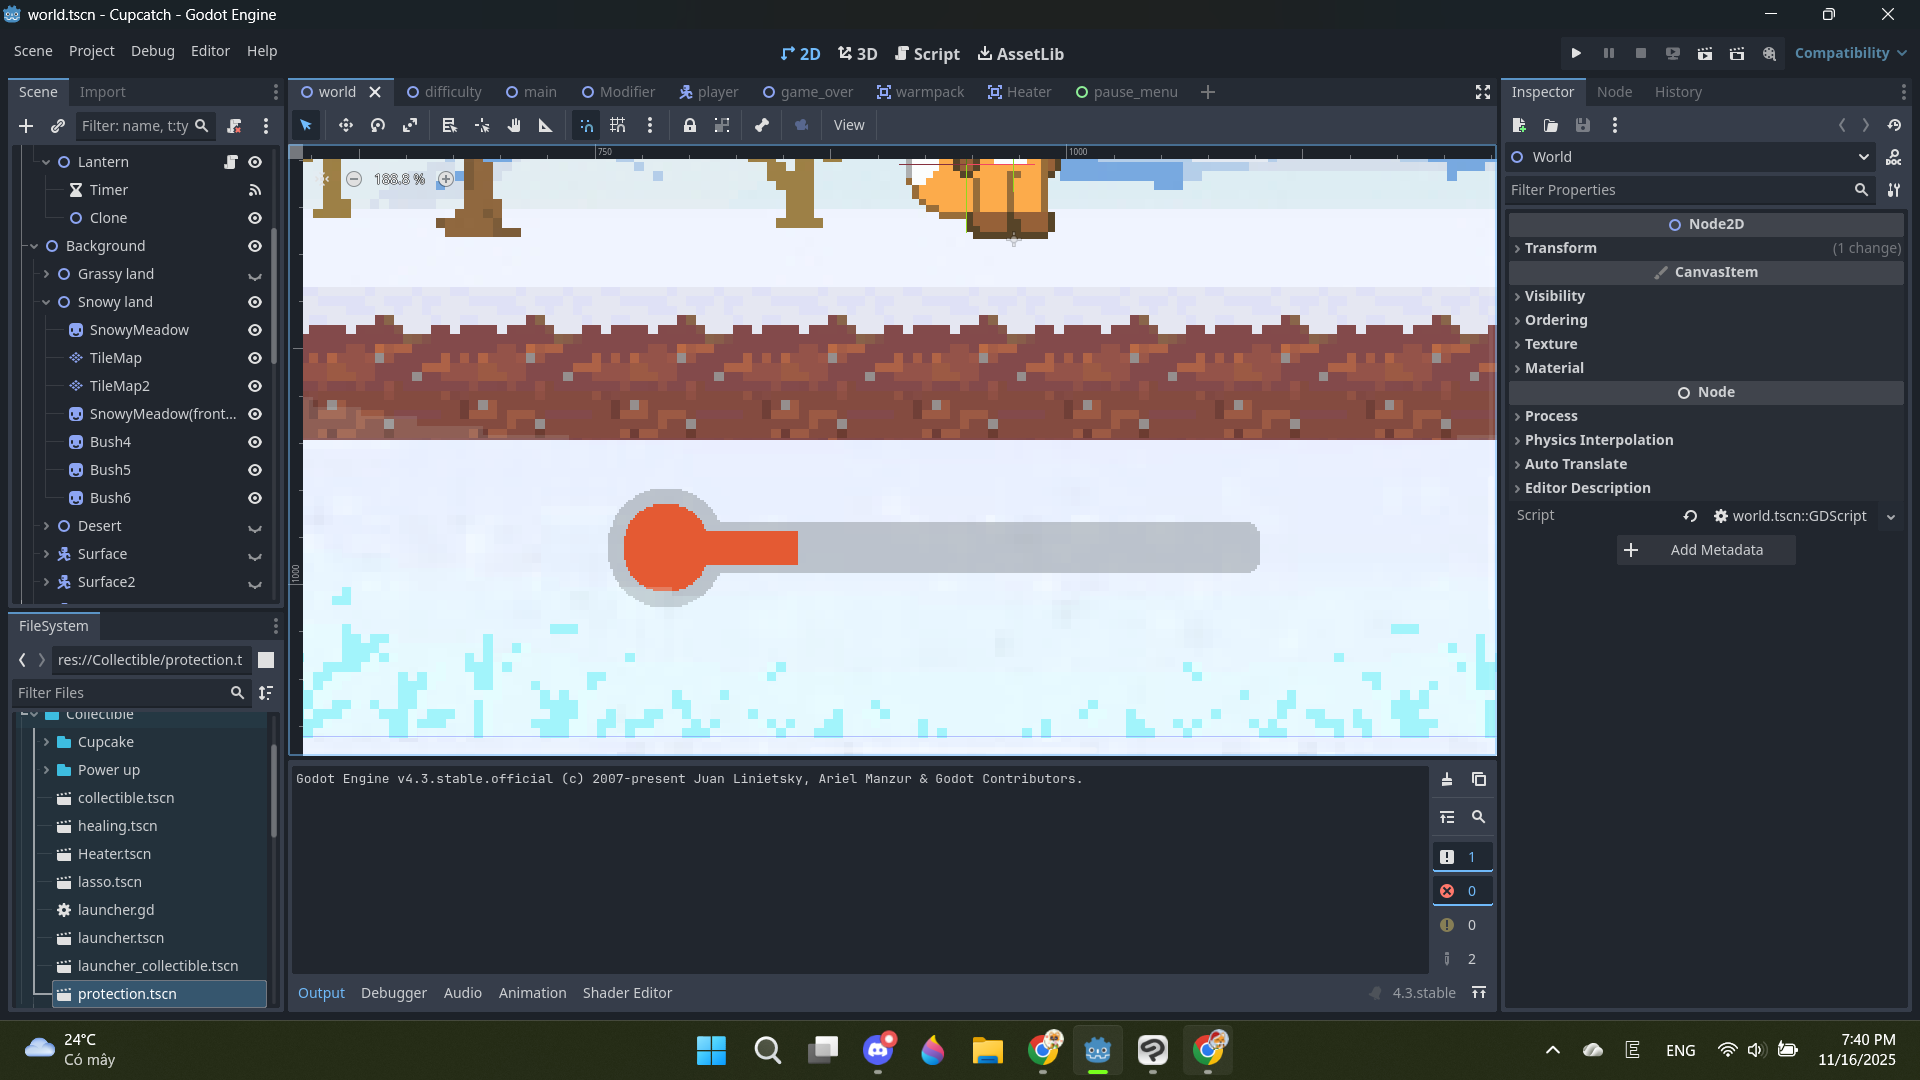Screen dimensions: 1920x1080
Task: Click the Add Child Node plus icon
Action: pos(26,126)
